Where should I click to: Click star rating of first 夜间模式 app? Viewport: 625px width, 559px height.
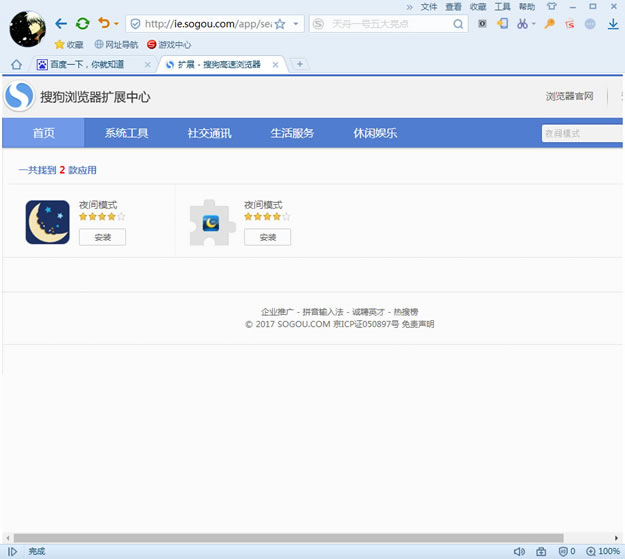(x=102, y=217)
